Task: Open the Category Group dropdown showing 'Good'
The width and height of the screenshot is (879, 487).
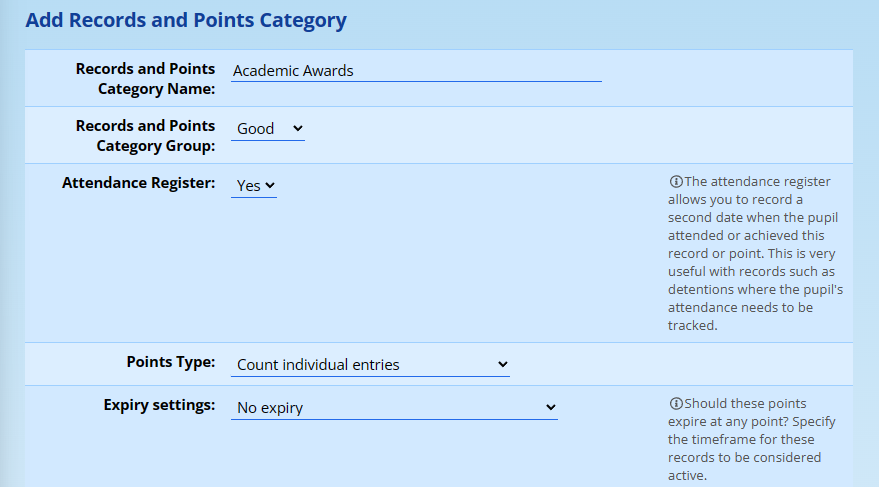Action: point(267,129)
